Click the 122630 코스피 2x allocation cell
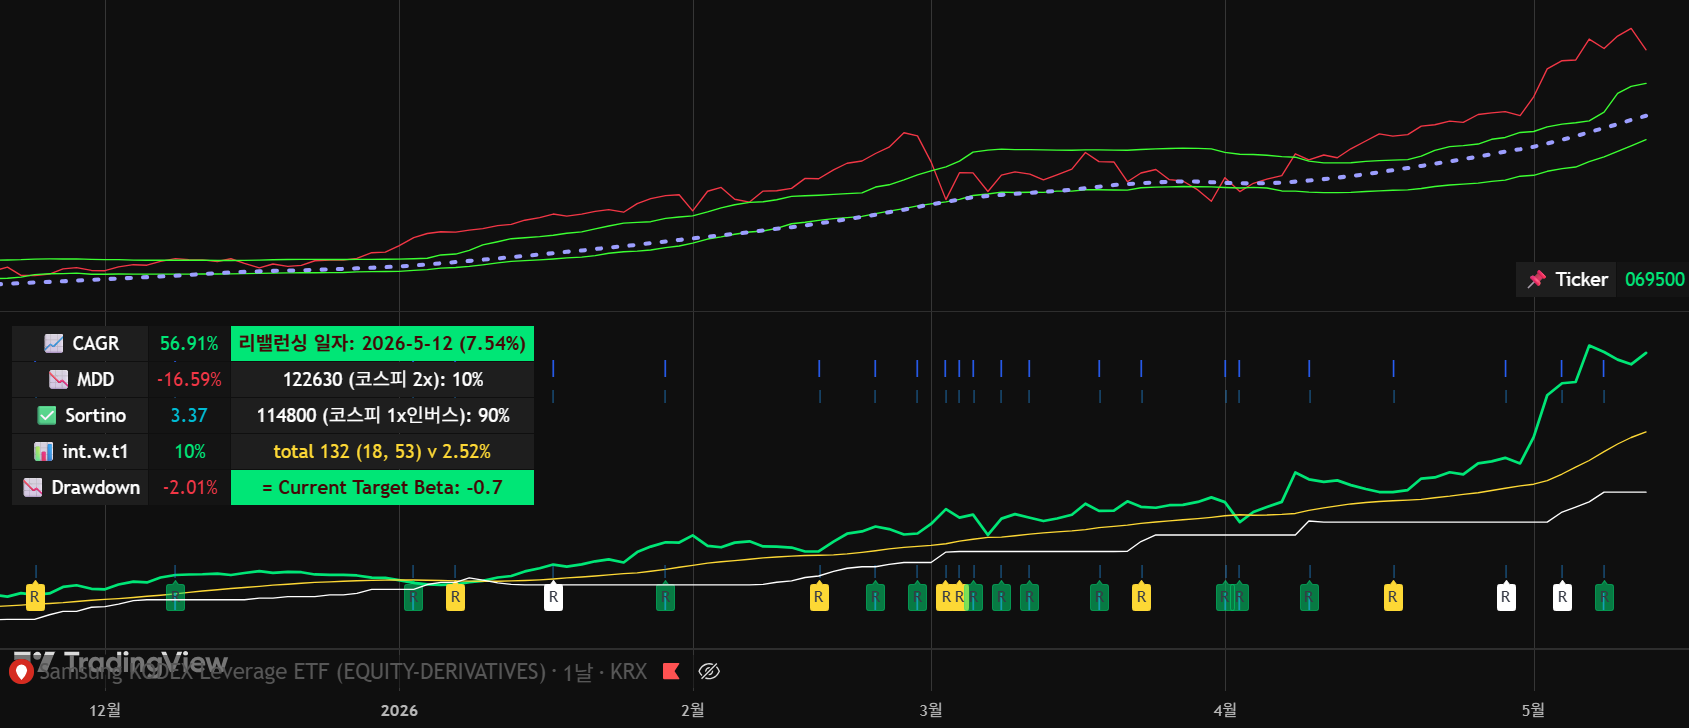This screenshot has height=728, width=1689. click(382, 380)
